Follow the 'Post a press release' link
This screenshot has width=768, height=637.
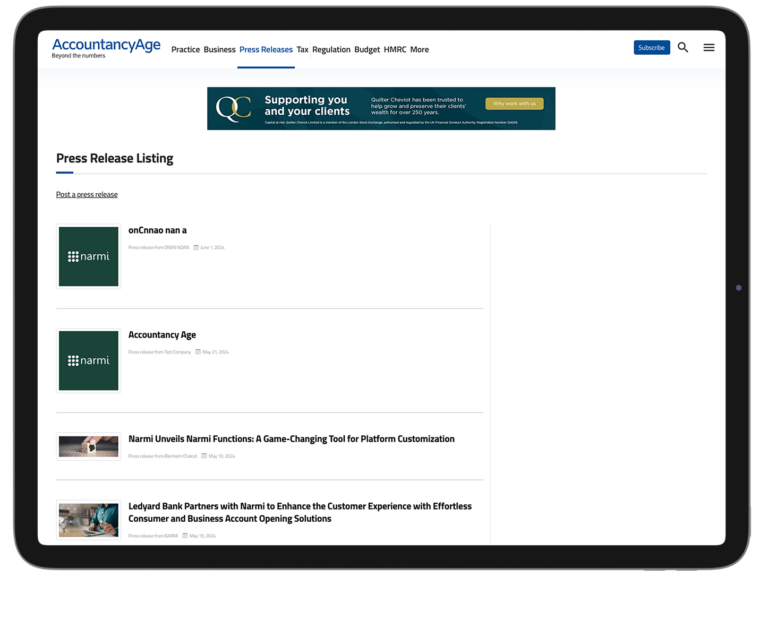87,195
